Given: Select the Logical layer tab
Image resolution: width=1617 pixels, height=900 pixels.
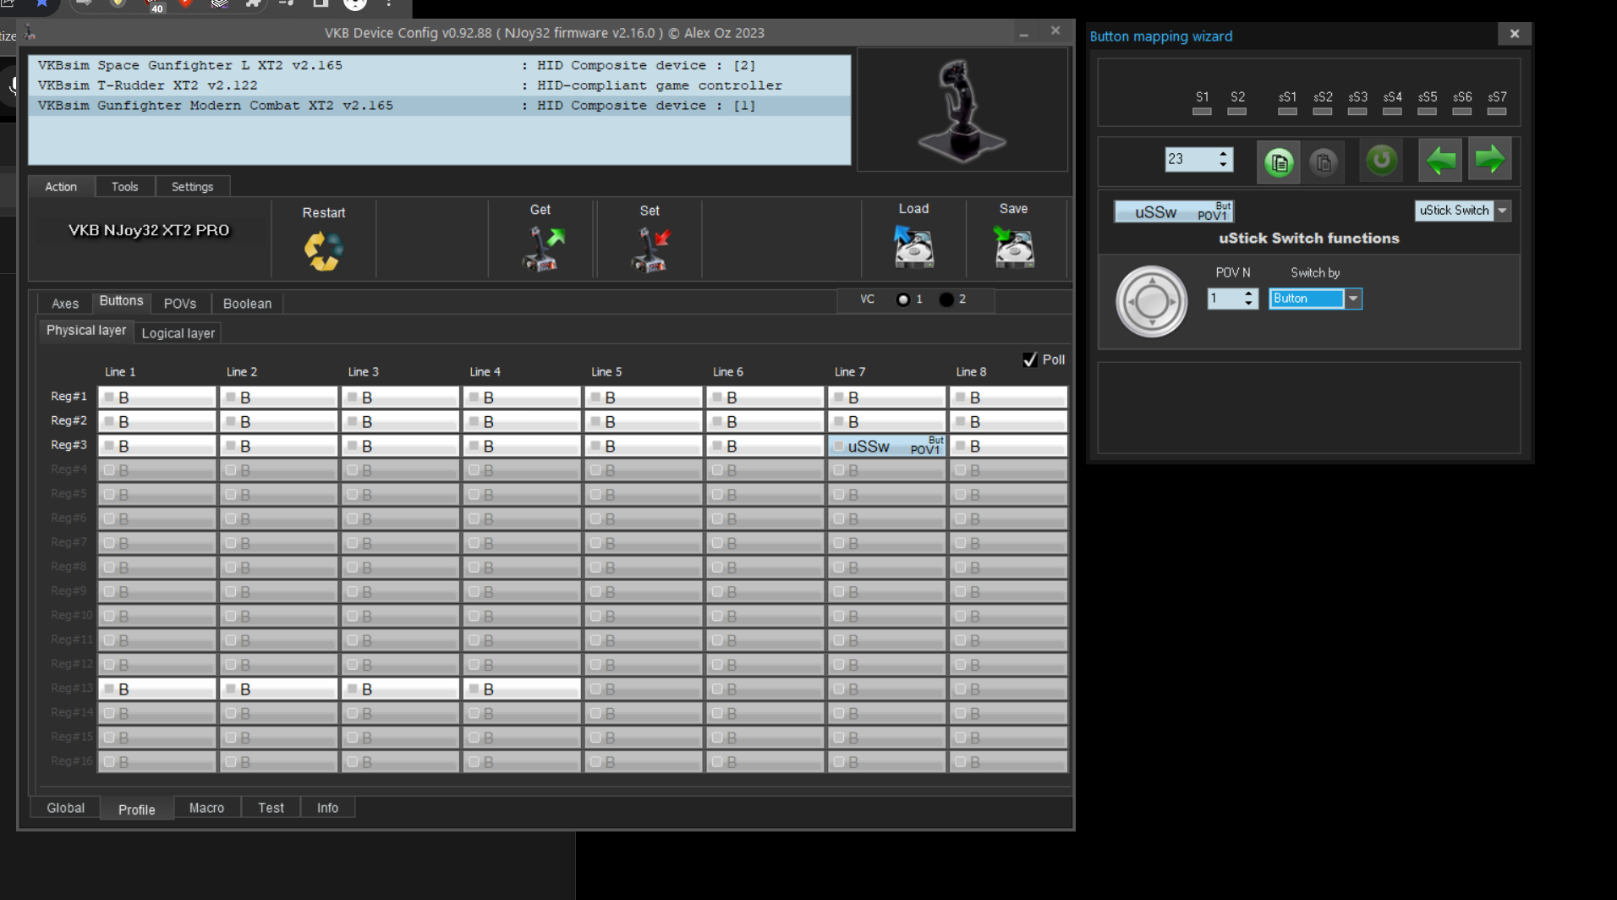Looking at the screenshot, I should (178, 333).
